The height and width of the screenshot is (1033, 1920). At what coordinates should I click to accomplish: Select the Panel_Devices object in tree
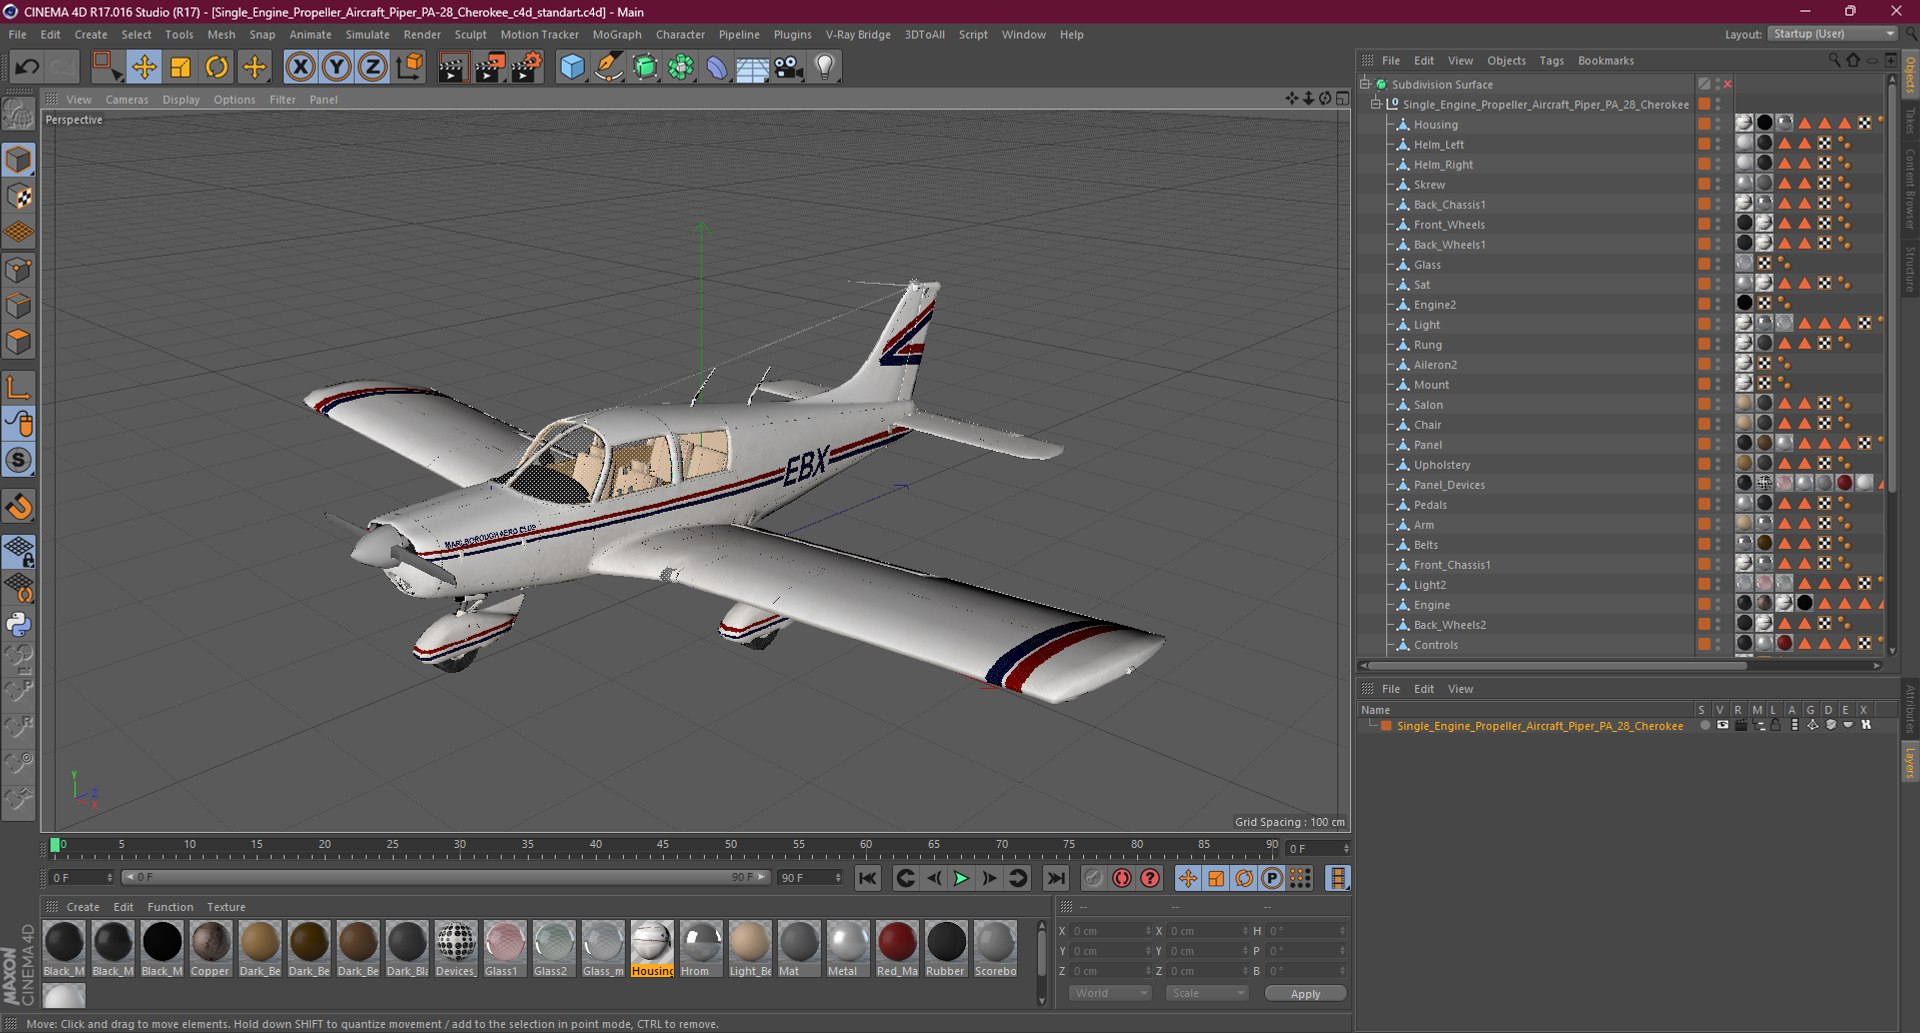click(1449, 484)
